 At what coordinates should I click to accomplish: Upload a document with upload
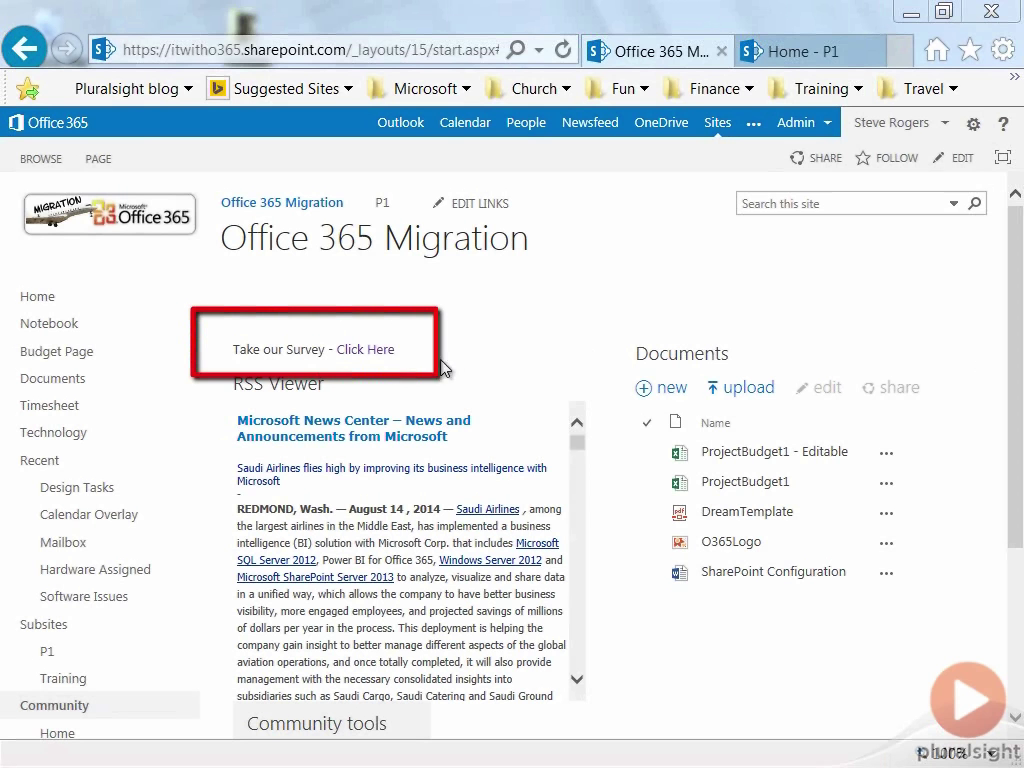pos(741,388)
